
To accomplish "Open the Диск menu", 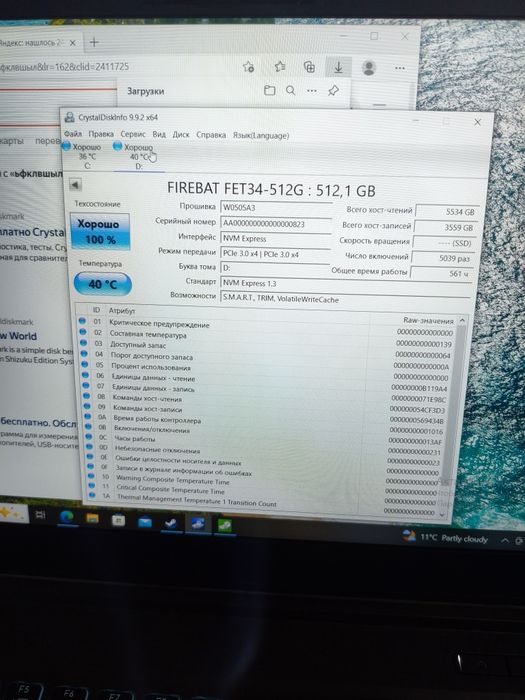I will click(x=181, y=134).
